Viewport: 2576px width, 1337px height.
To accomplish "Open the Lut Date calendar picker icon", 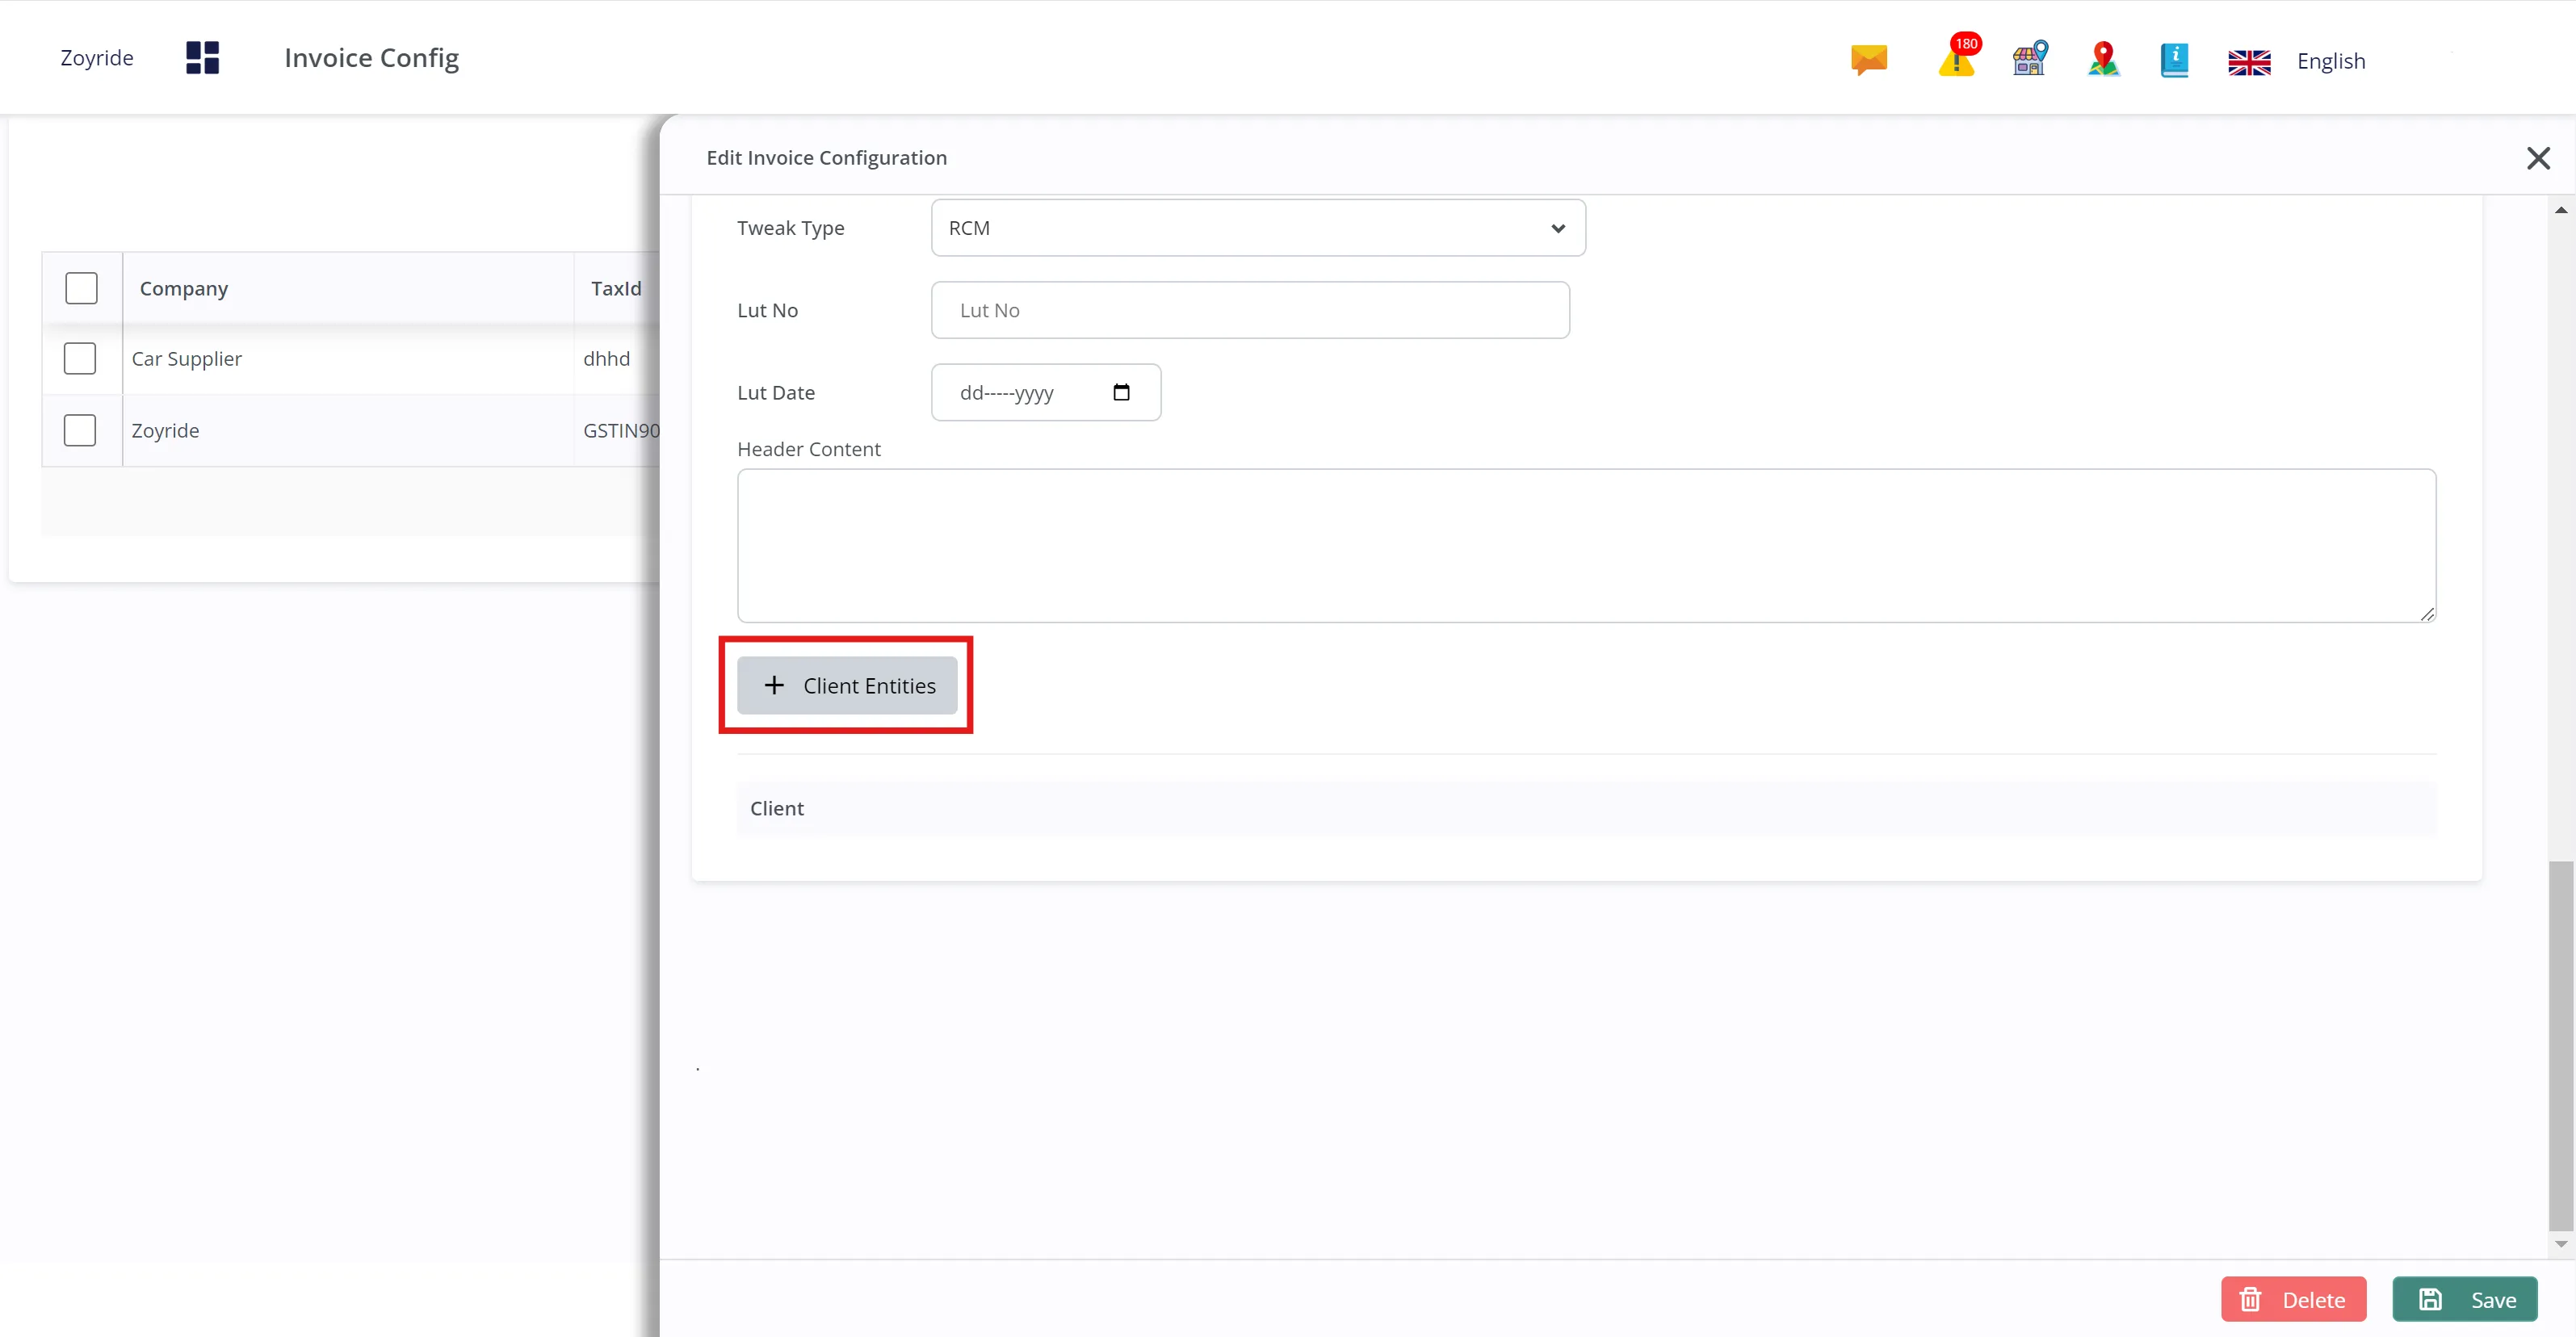I will coord(1121,392).
